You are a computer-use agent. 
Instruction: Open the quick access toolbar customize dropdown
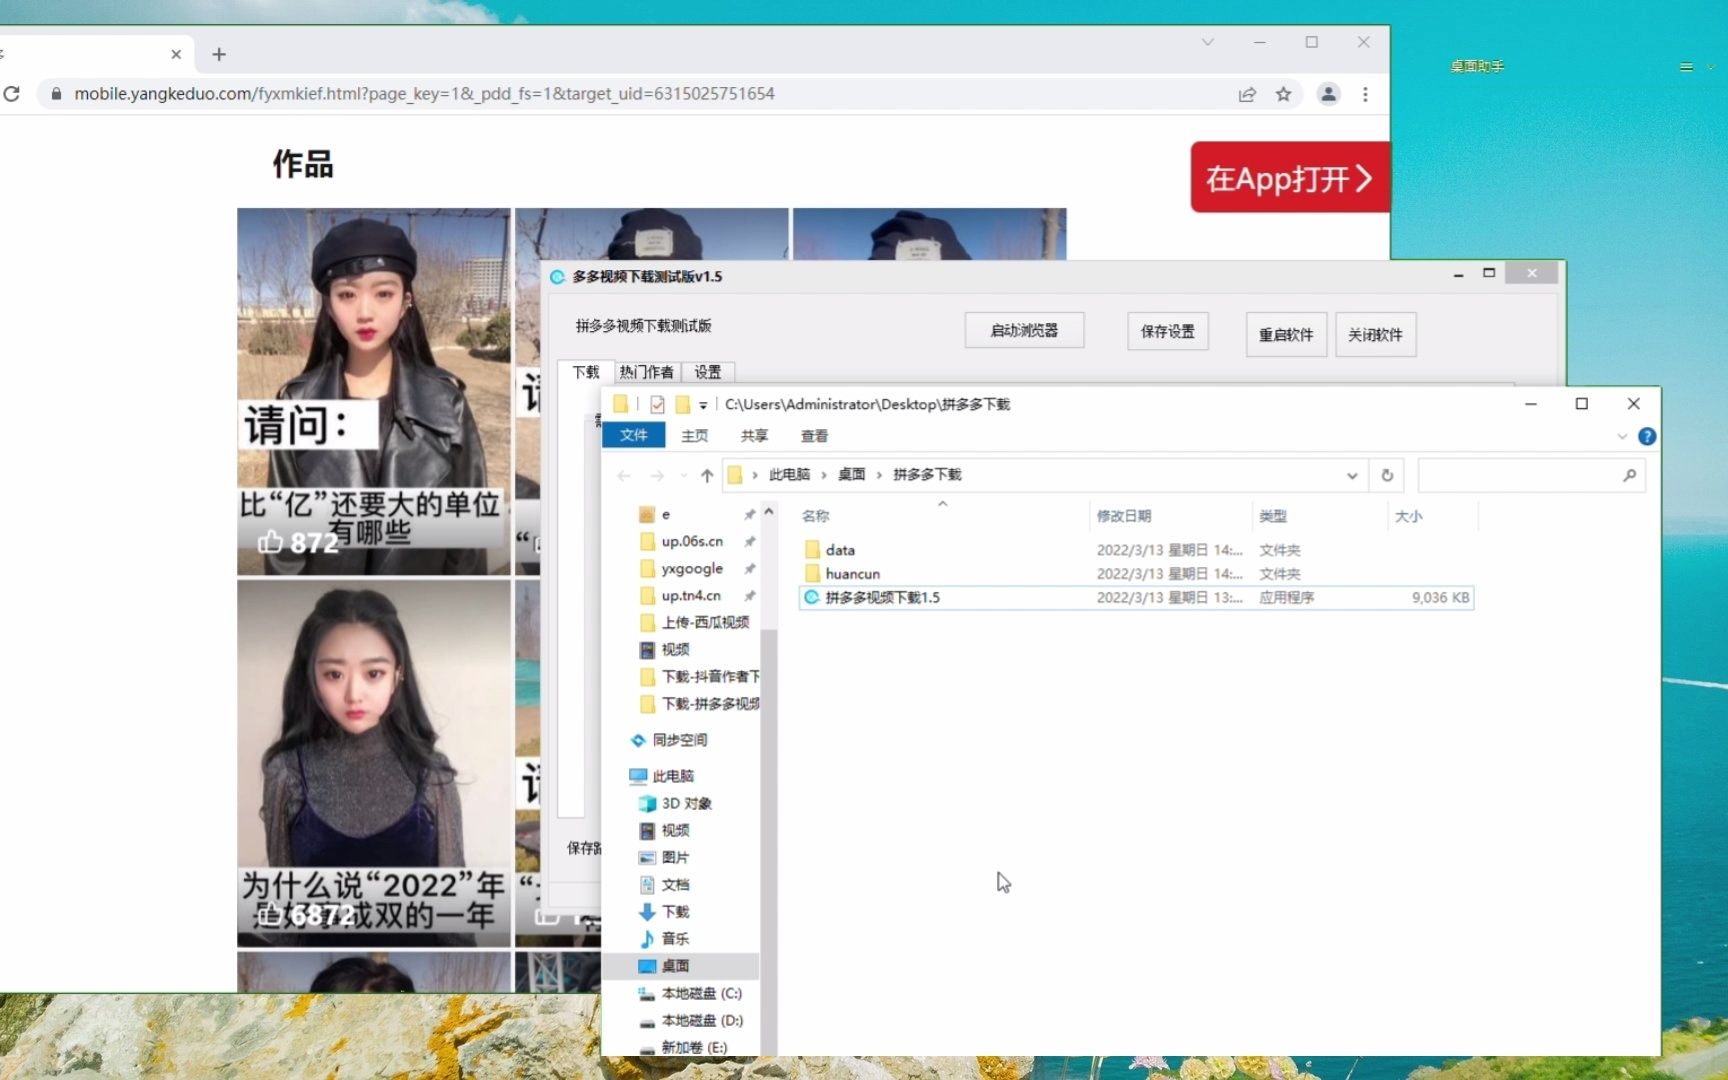pos(703,405)
